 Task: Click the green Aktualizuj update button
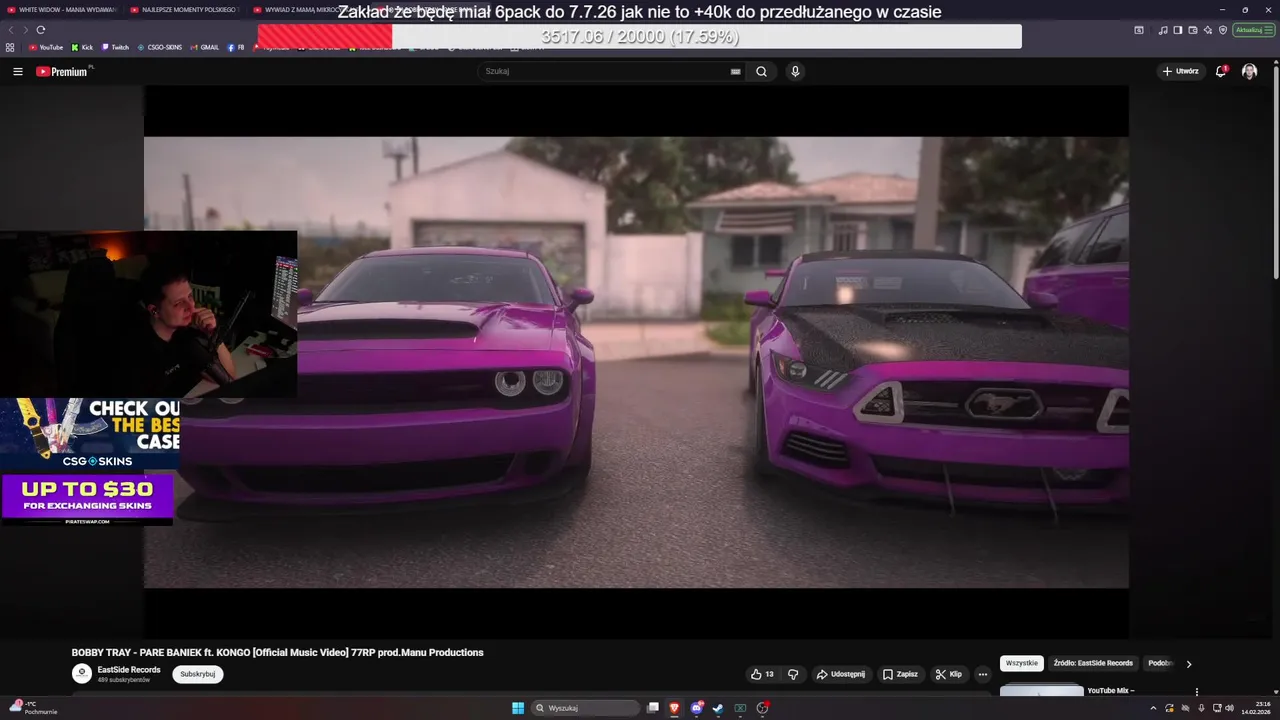click(x=1253, y=30)
